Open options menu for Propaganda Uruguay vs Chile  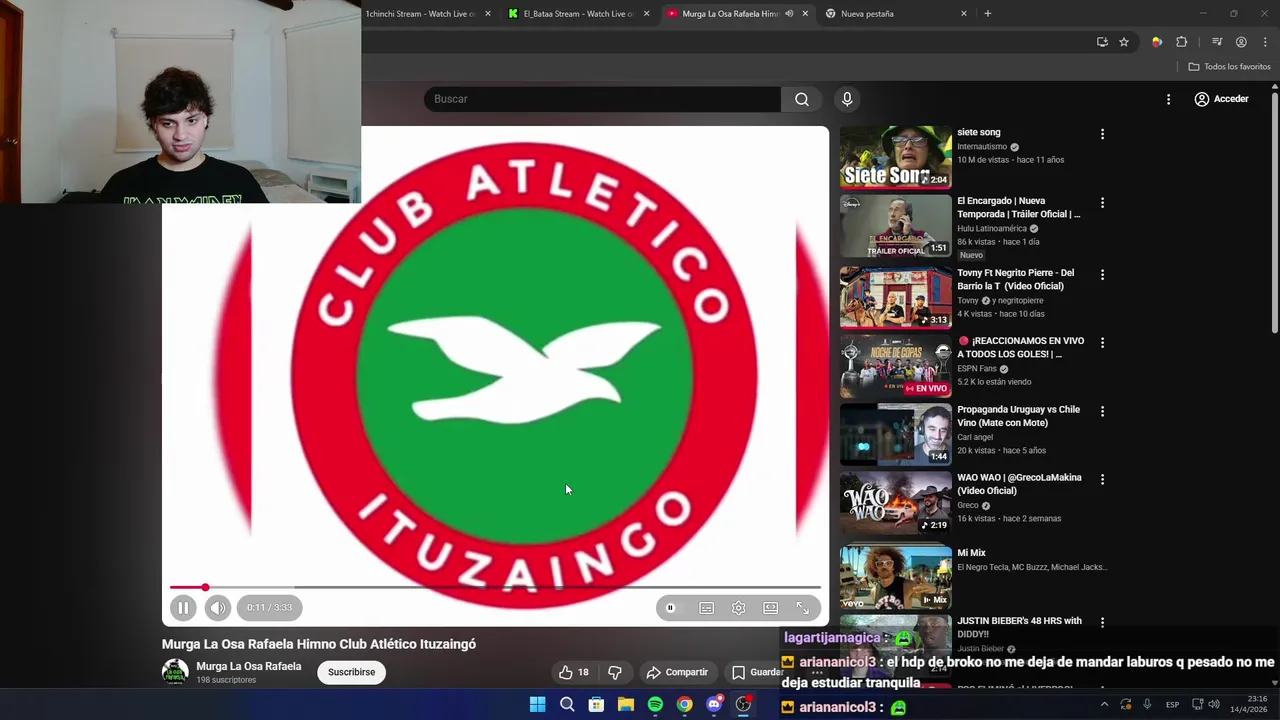tap(1102, 412)
